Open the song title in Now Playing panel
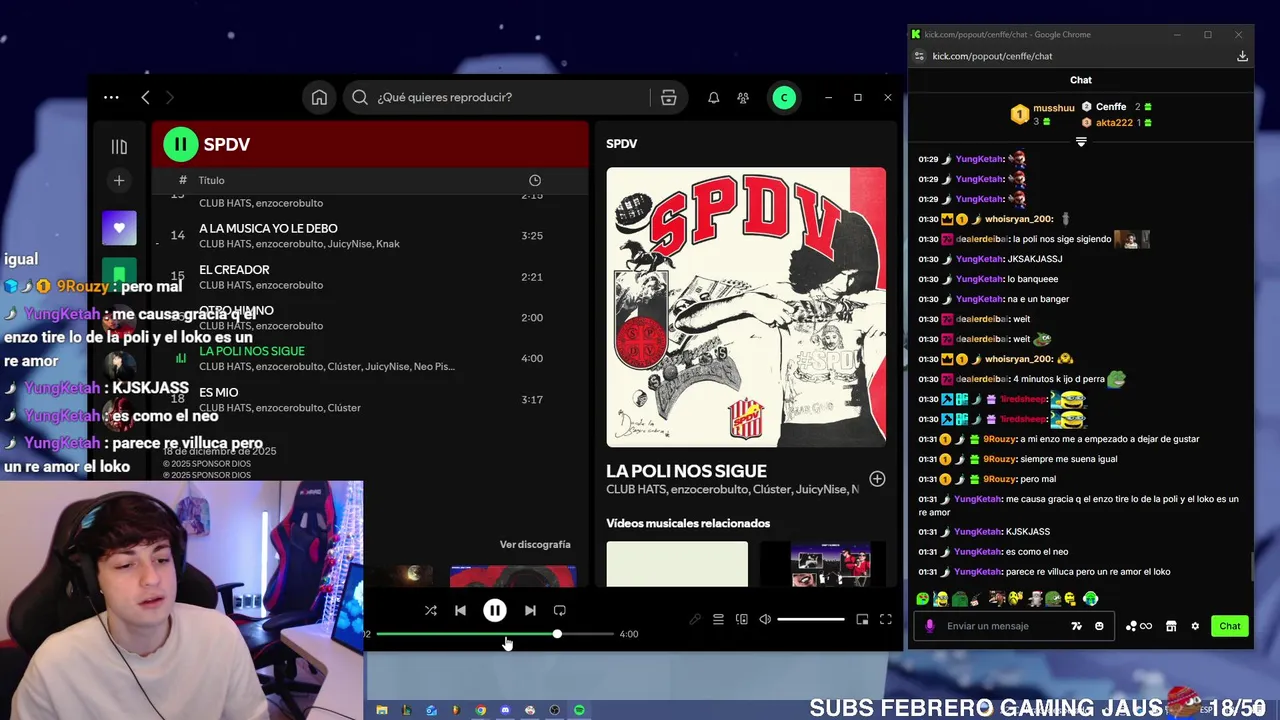Viewport: 1280px width, 720px height. [x=686, y=471]
